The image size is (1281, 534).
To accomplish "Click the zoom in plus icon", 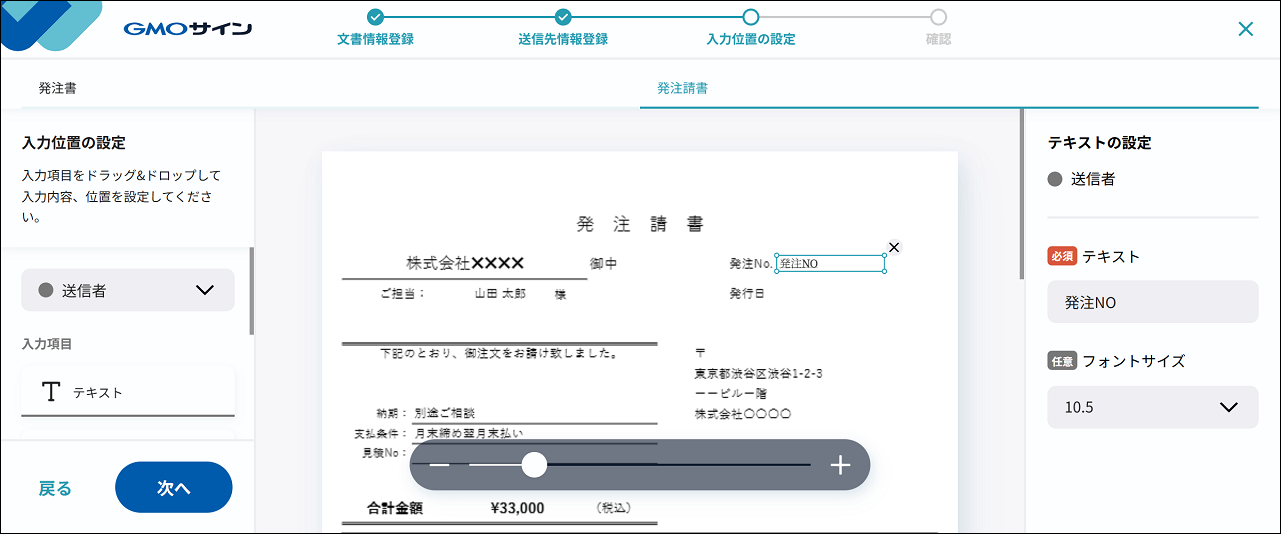I will [840, 465].
